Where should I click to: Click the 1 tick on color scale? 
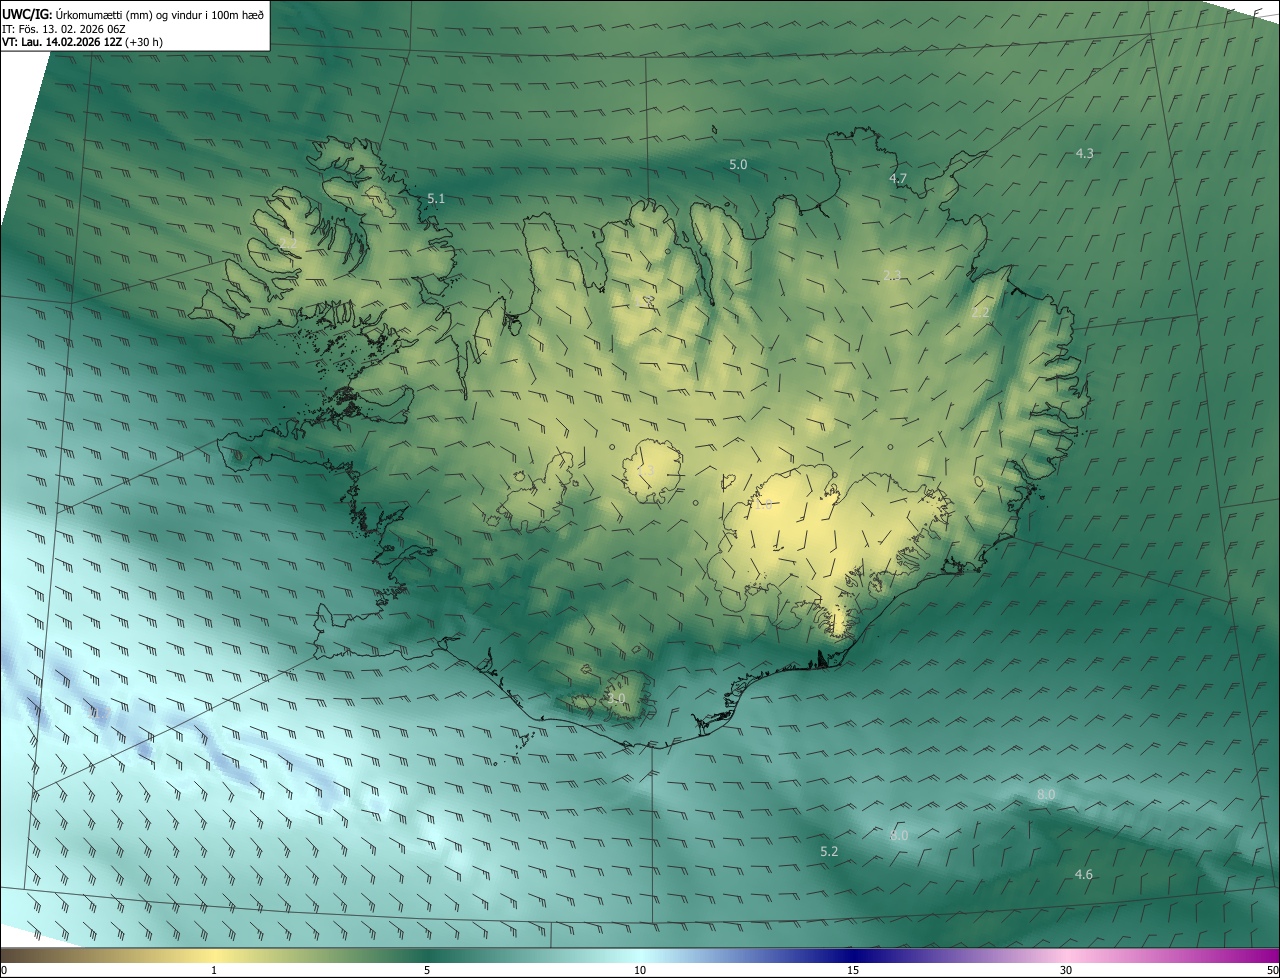(x=214, y=970)
